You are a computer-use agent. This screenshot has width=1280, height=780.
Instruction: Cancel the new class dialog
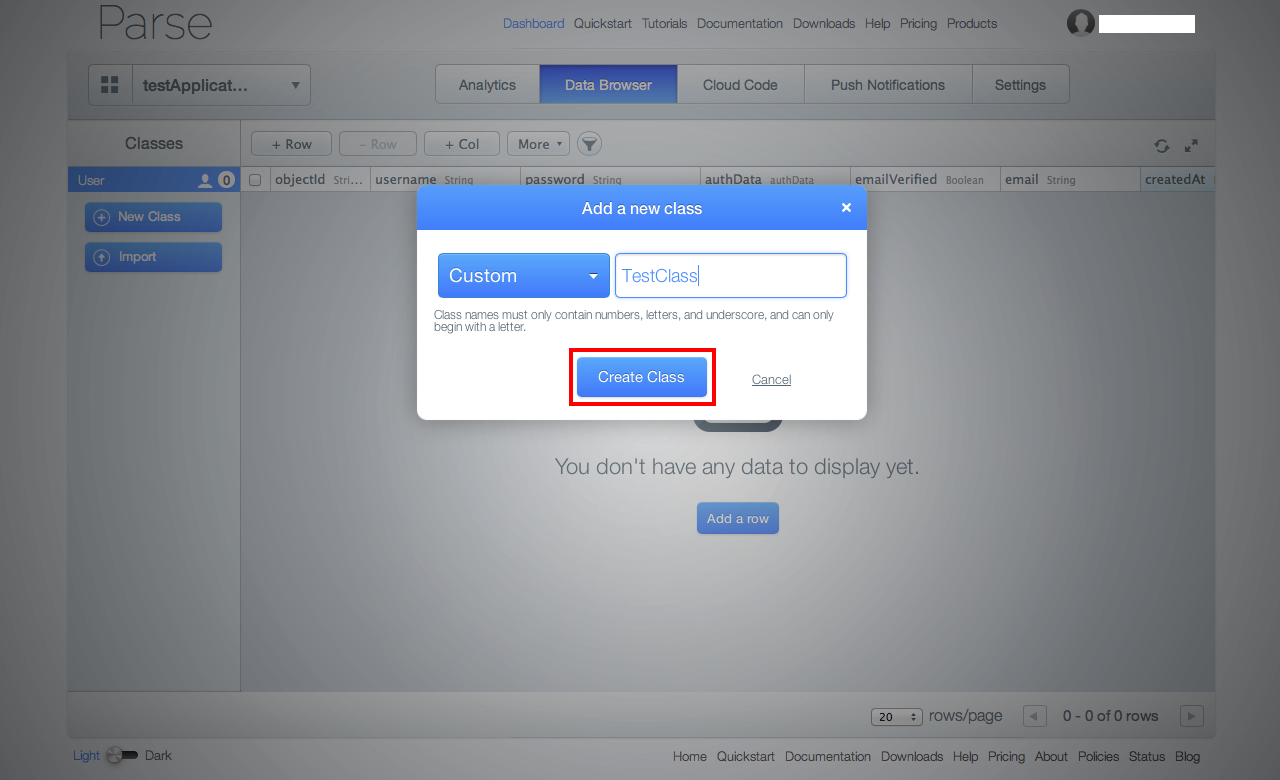click(771, 379)
